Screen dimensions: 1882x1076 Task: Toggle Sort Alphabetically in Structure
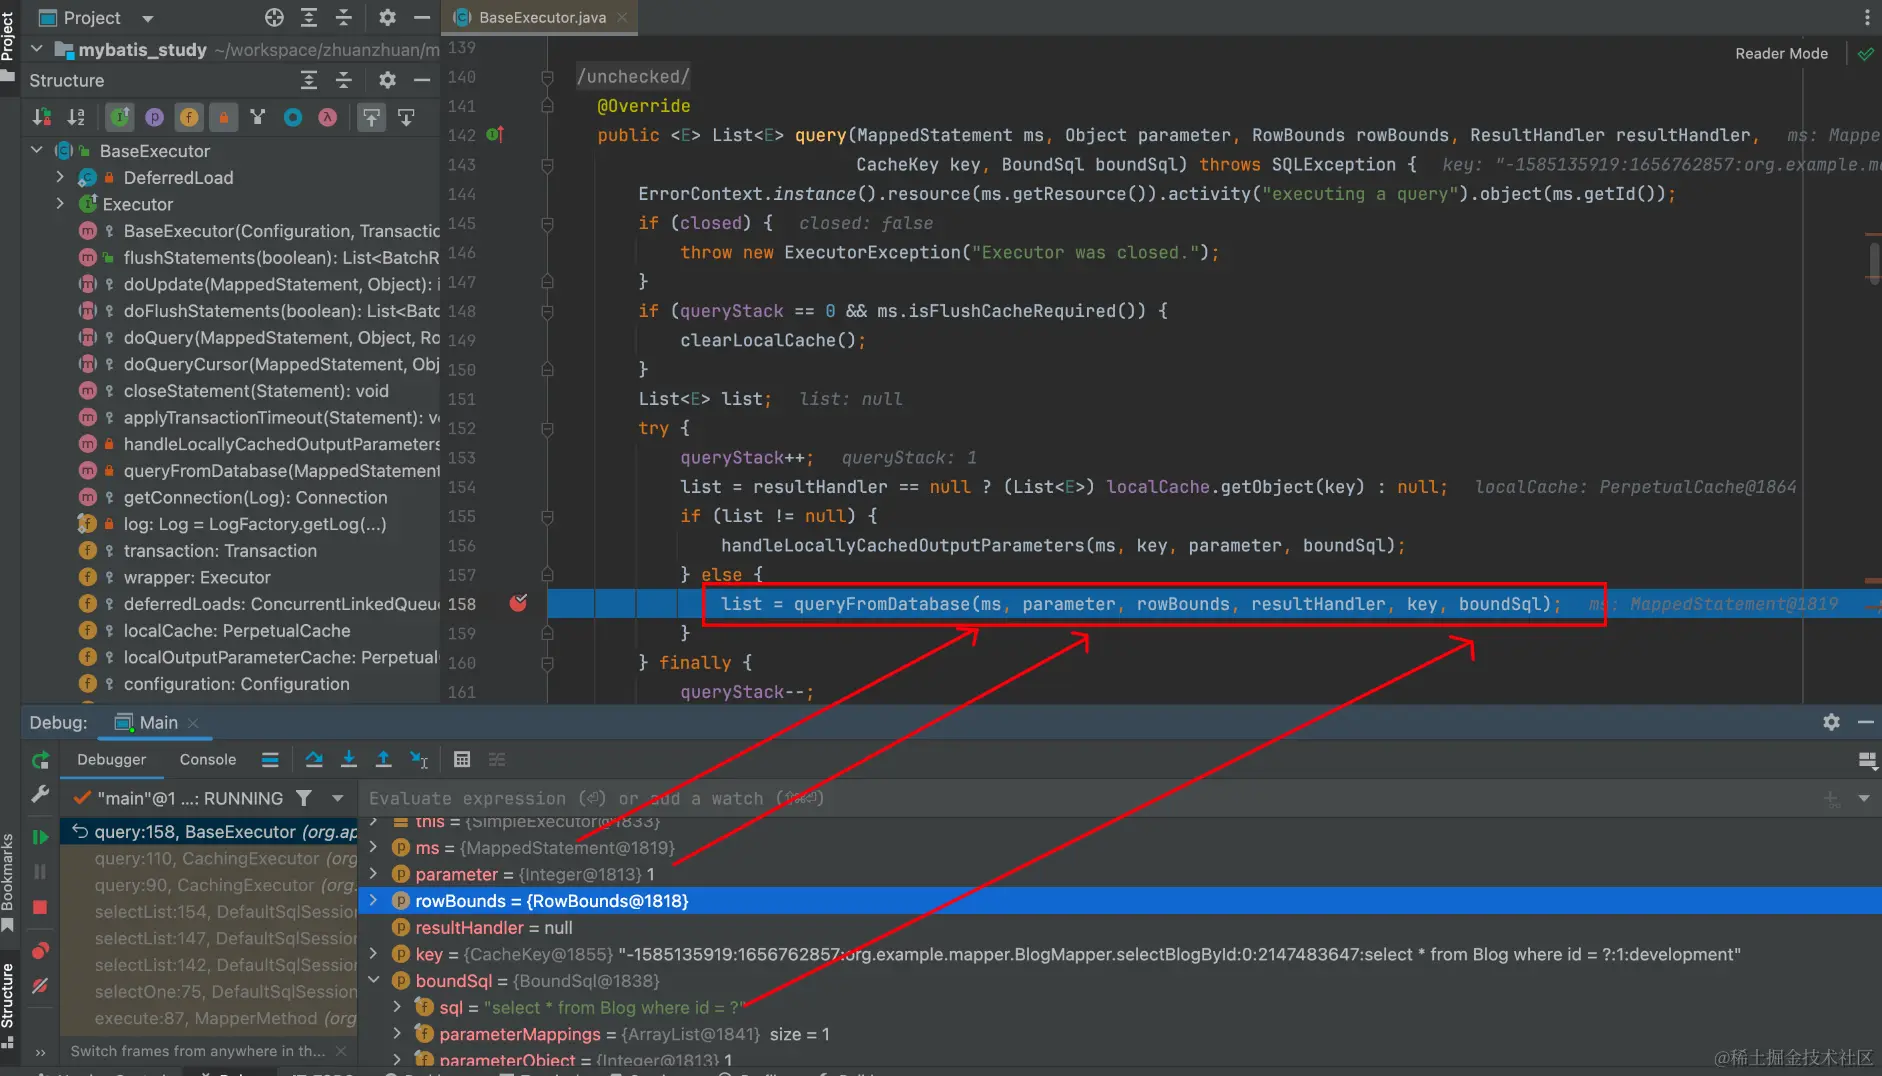[x=76, y=117]
